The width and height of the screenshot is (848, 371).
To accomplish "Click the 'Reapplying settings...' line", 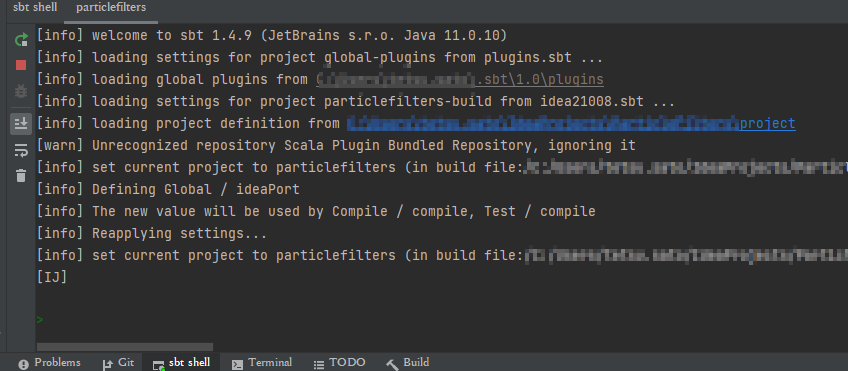I will [x=151, y=234].
